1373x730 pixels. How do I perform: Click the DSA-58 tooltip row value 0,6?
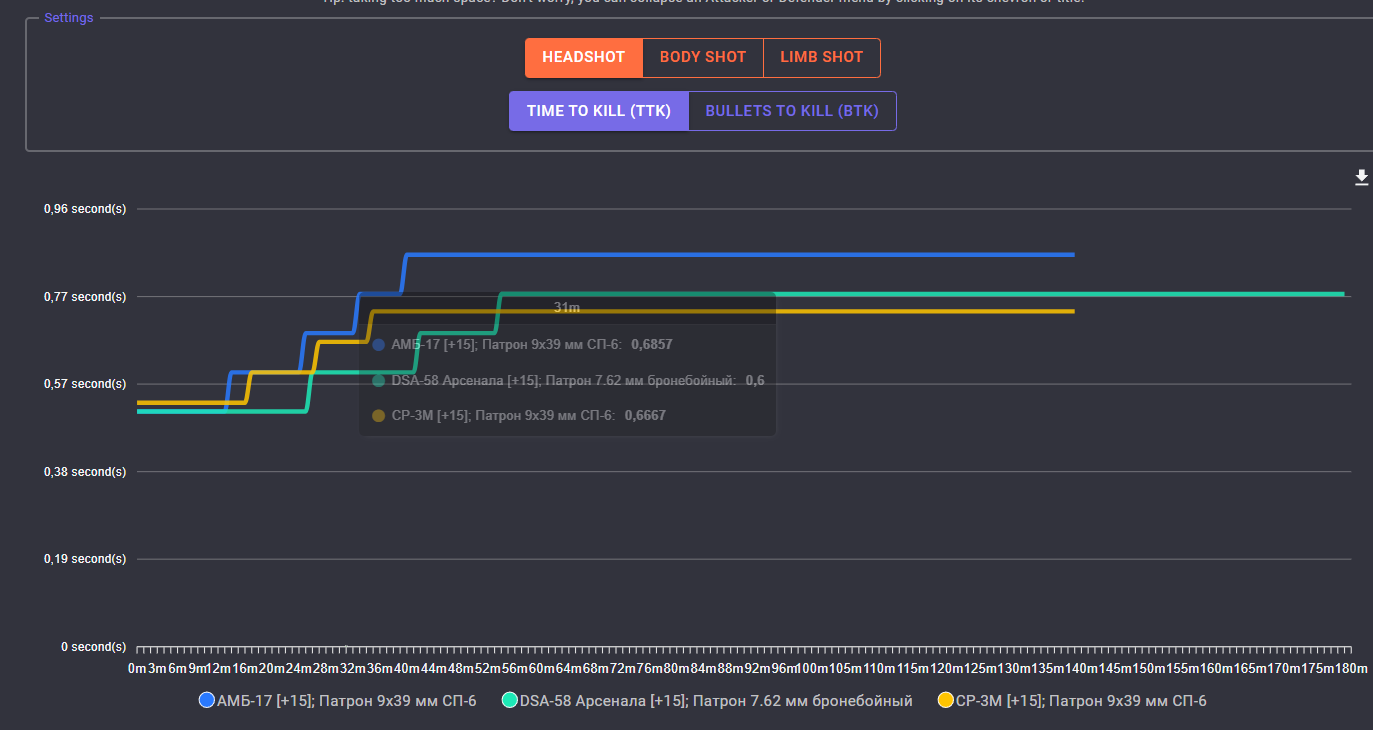755,380
